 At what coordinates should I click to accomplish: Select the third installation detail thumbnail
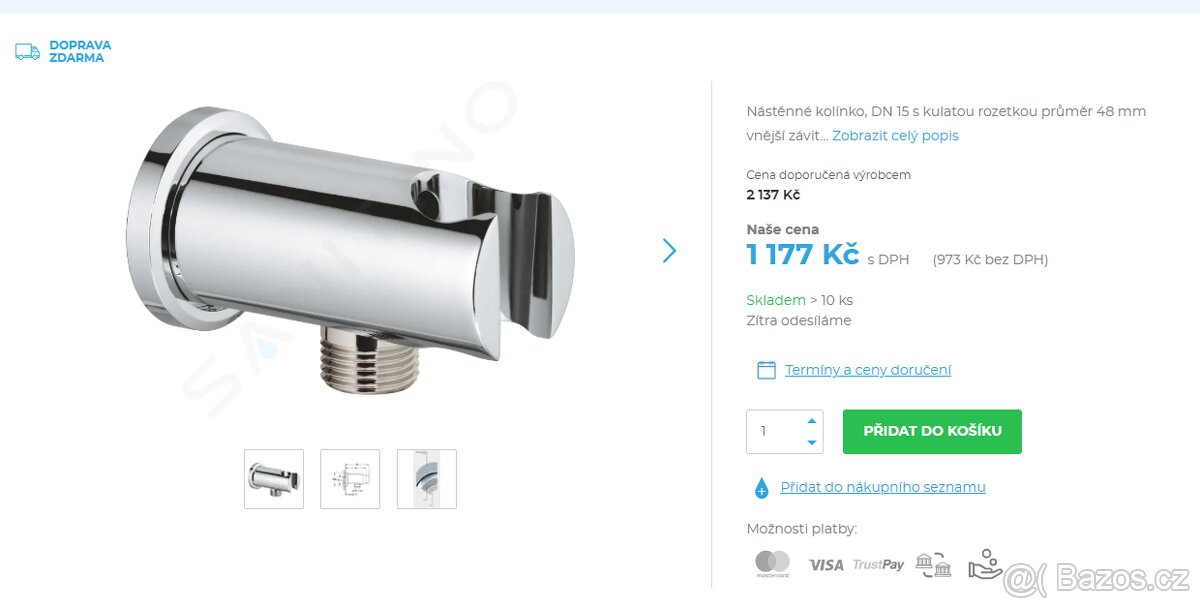tap(427, 479)
